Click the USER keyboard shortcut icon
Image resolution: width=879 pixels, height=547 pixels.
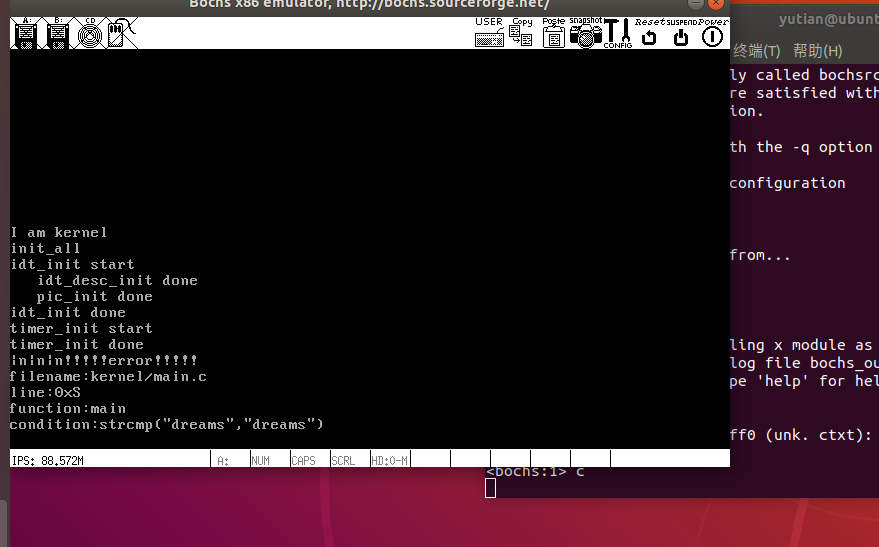[489, 33]
